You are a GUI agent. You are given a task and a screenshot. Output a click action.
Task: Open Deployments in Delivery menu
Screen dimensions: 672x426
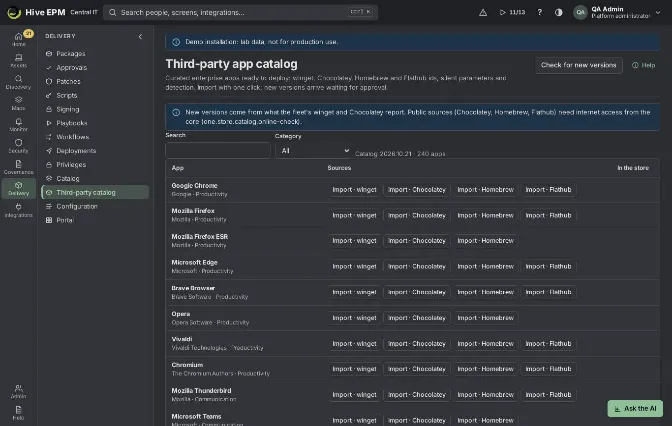(95, 151)
